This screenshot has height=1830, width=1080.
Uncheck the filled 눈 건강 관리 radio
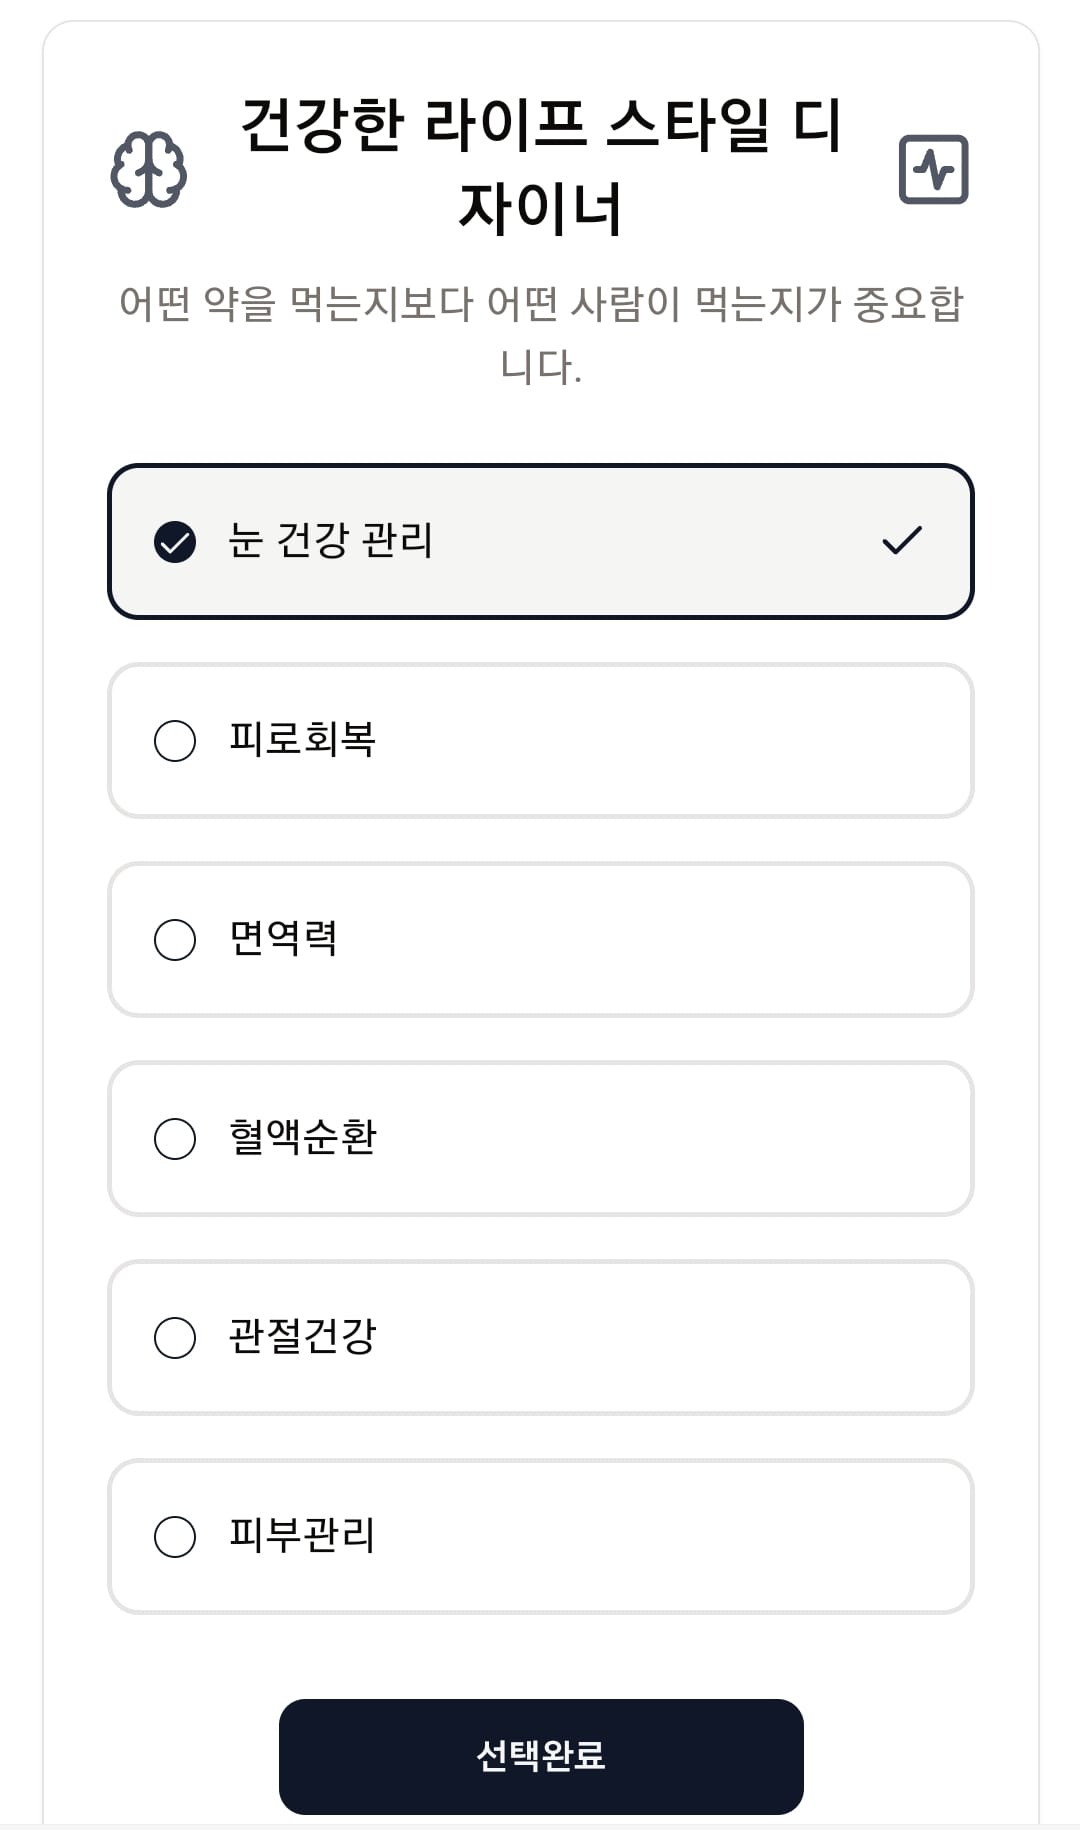pos(175,542)
